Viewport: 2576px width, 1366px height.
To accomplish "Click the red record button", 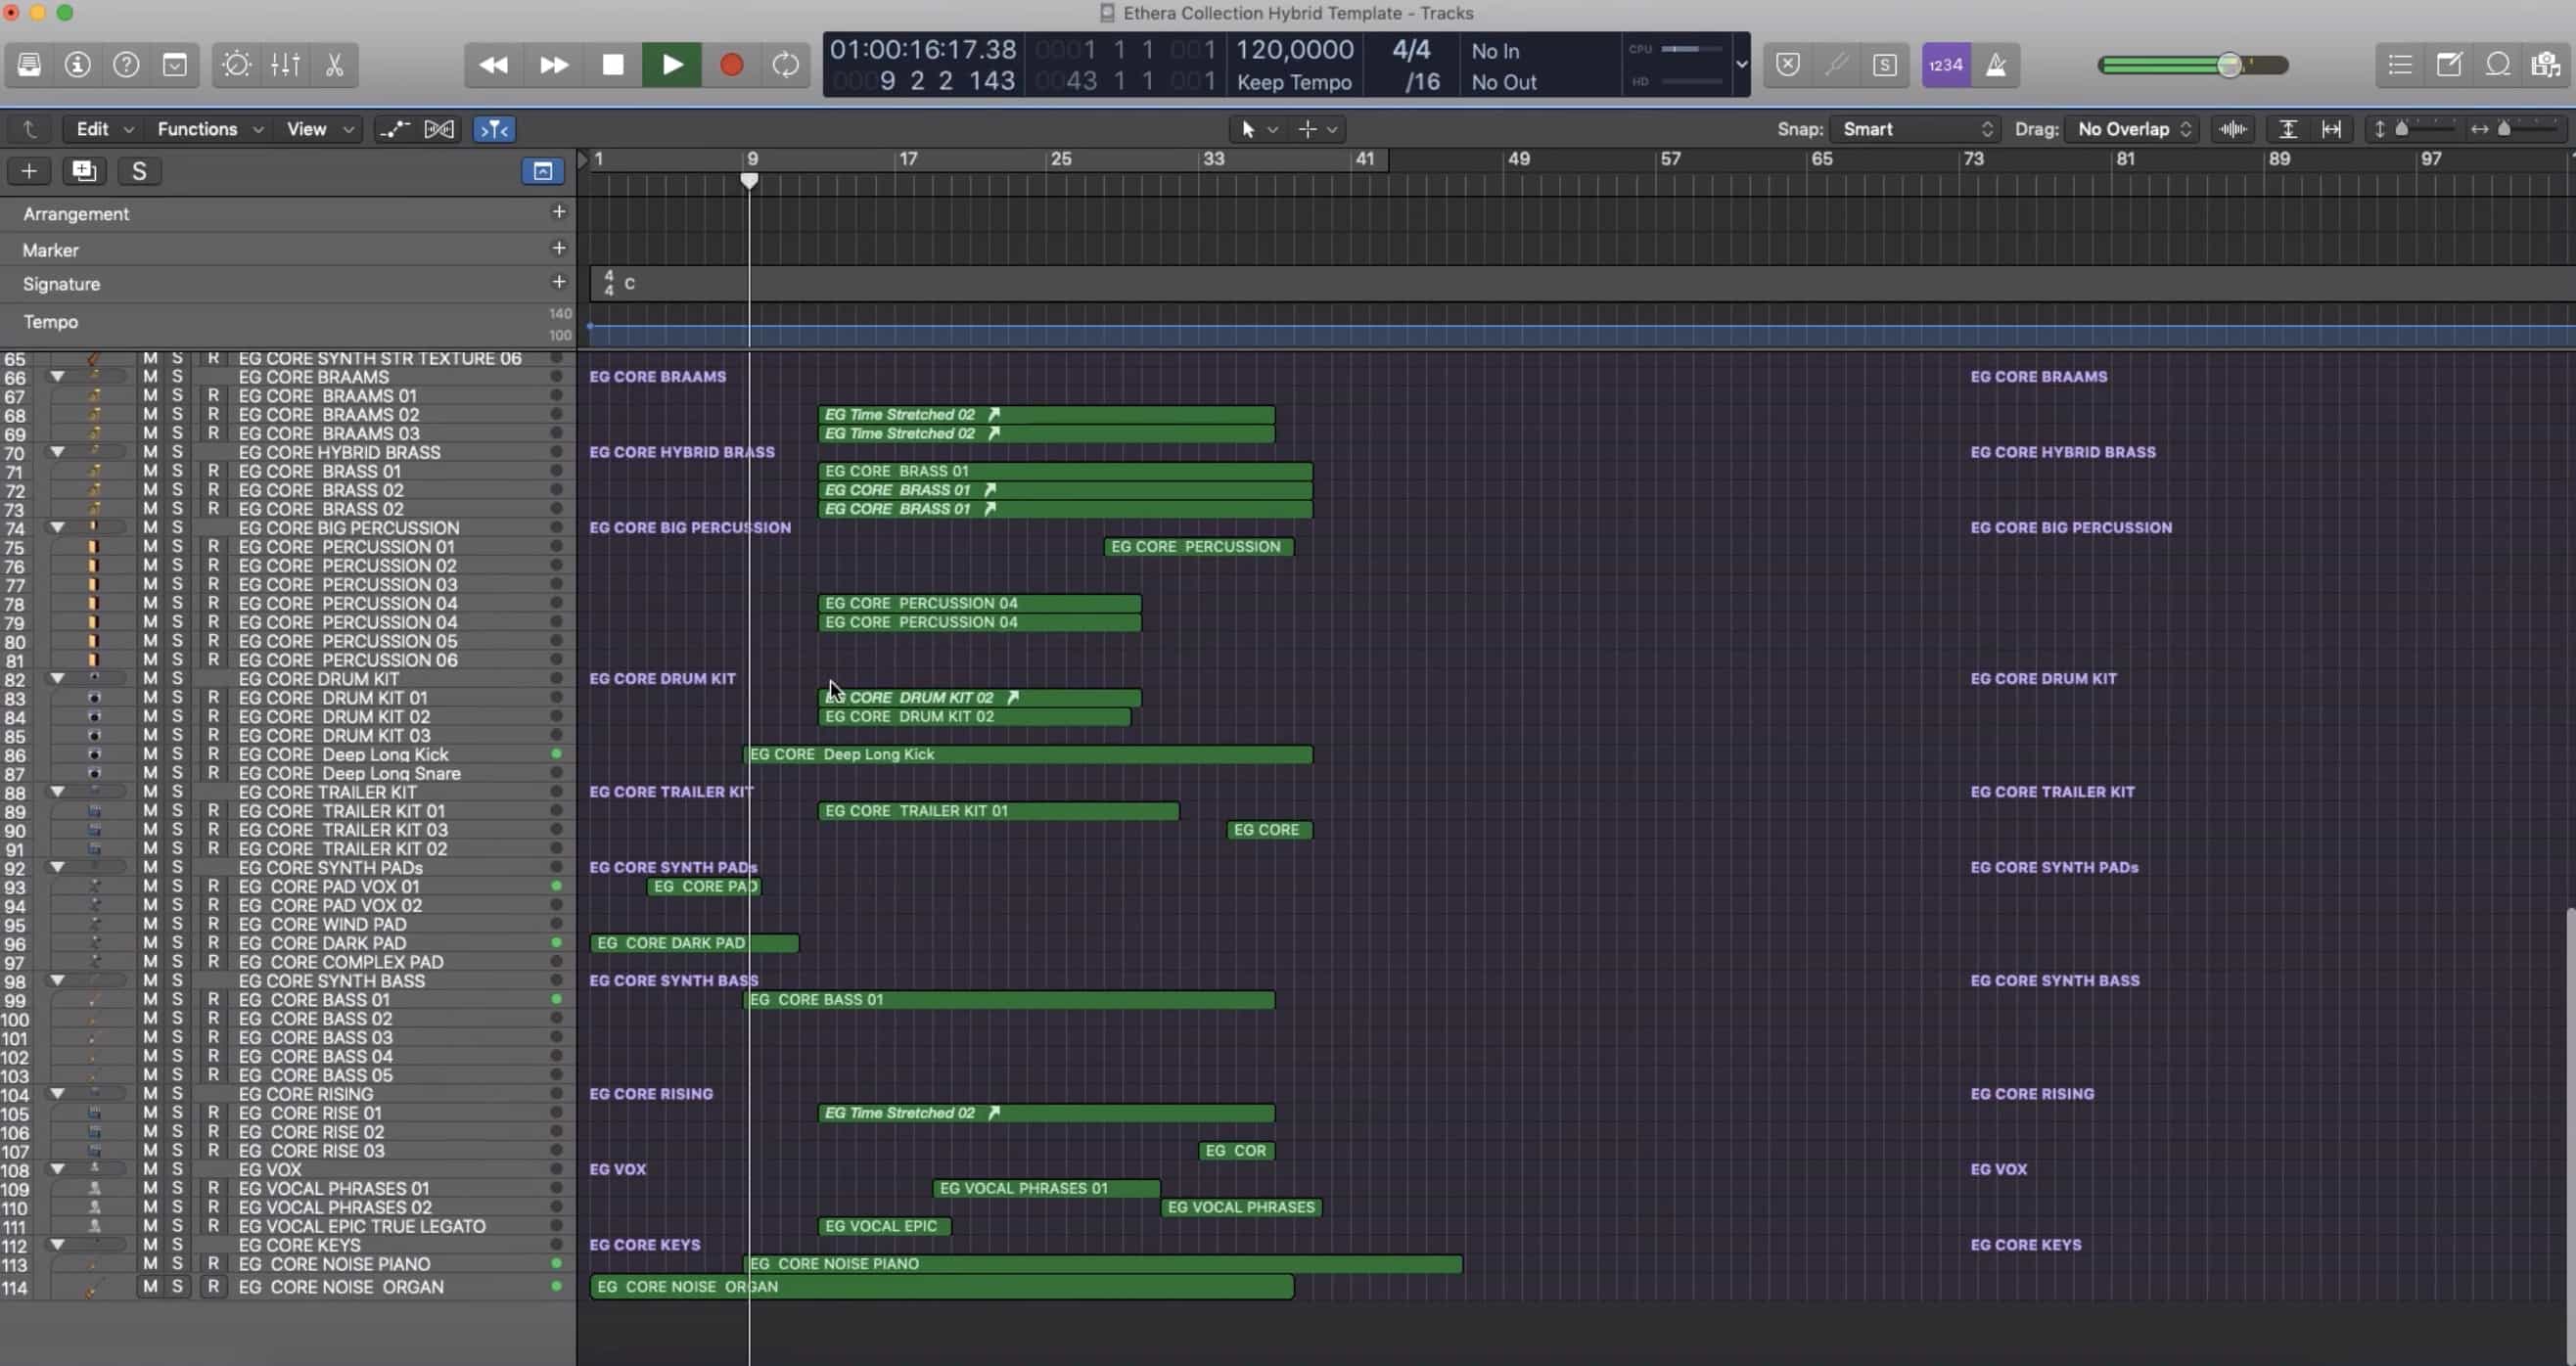I will point(731,65).
